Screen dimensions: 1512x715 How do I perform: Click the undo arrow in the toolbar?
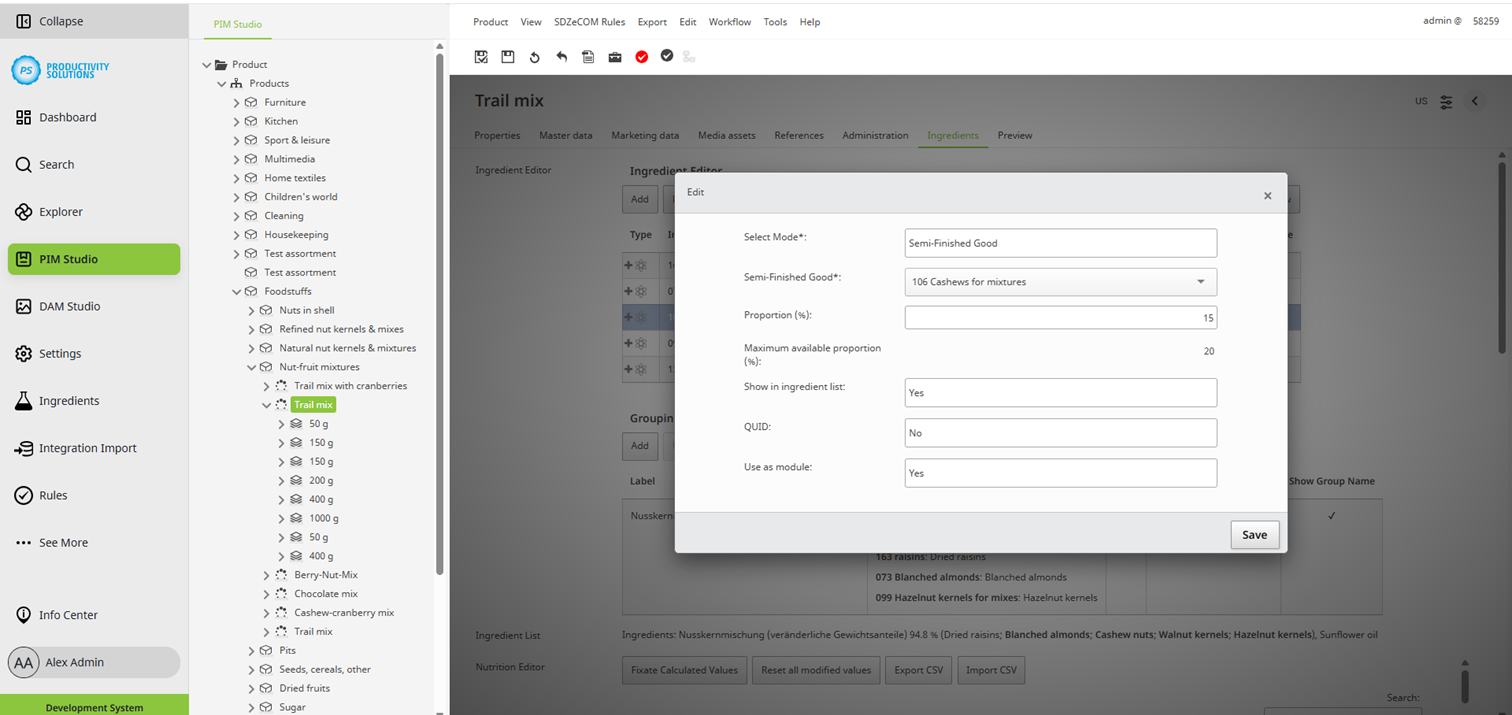click(561, 57)
